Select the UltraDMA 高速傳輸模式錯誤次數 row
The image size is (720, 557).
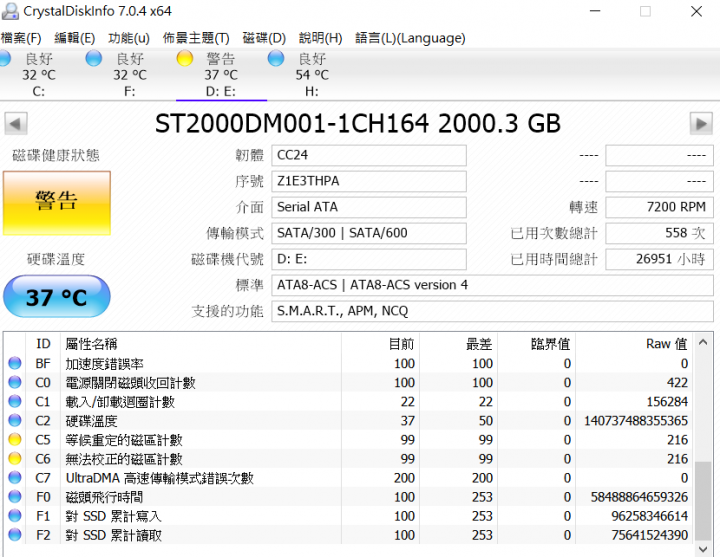click(349, 478)
